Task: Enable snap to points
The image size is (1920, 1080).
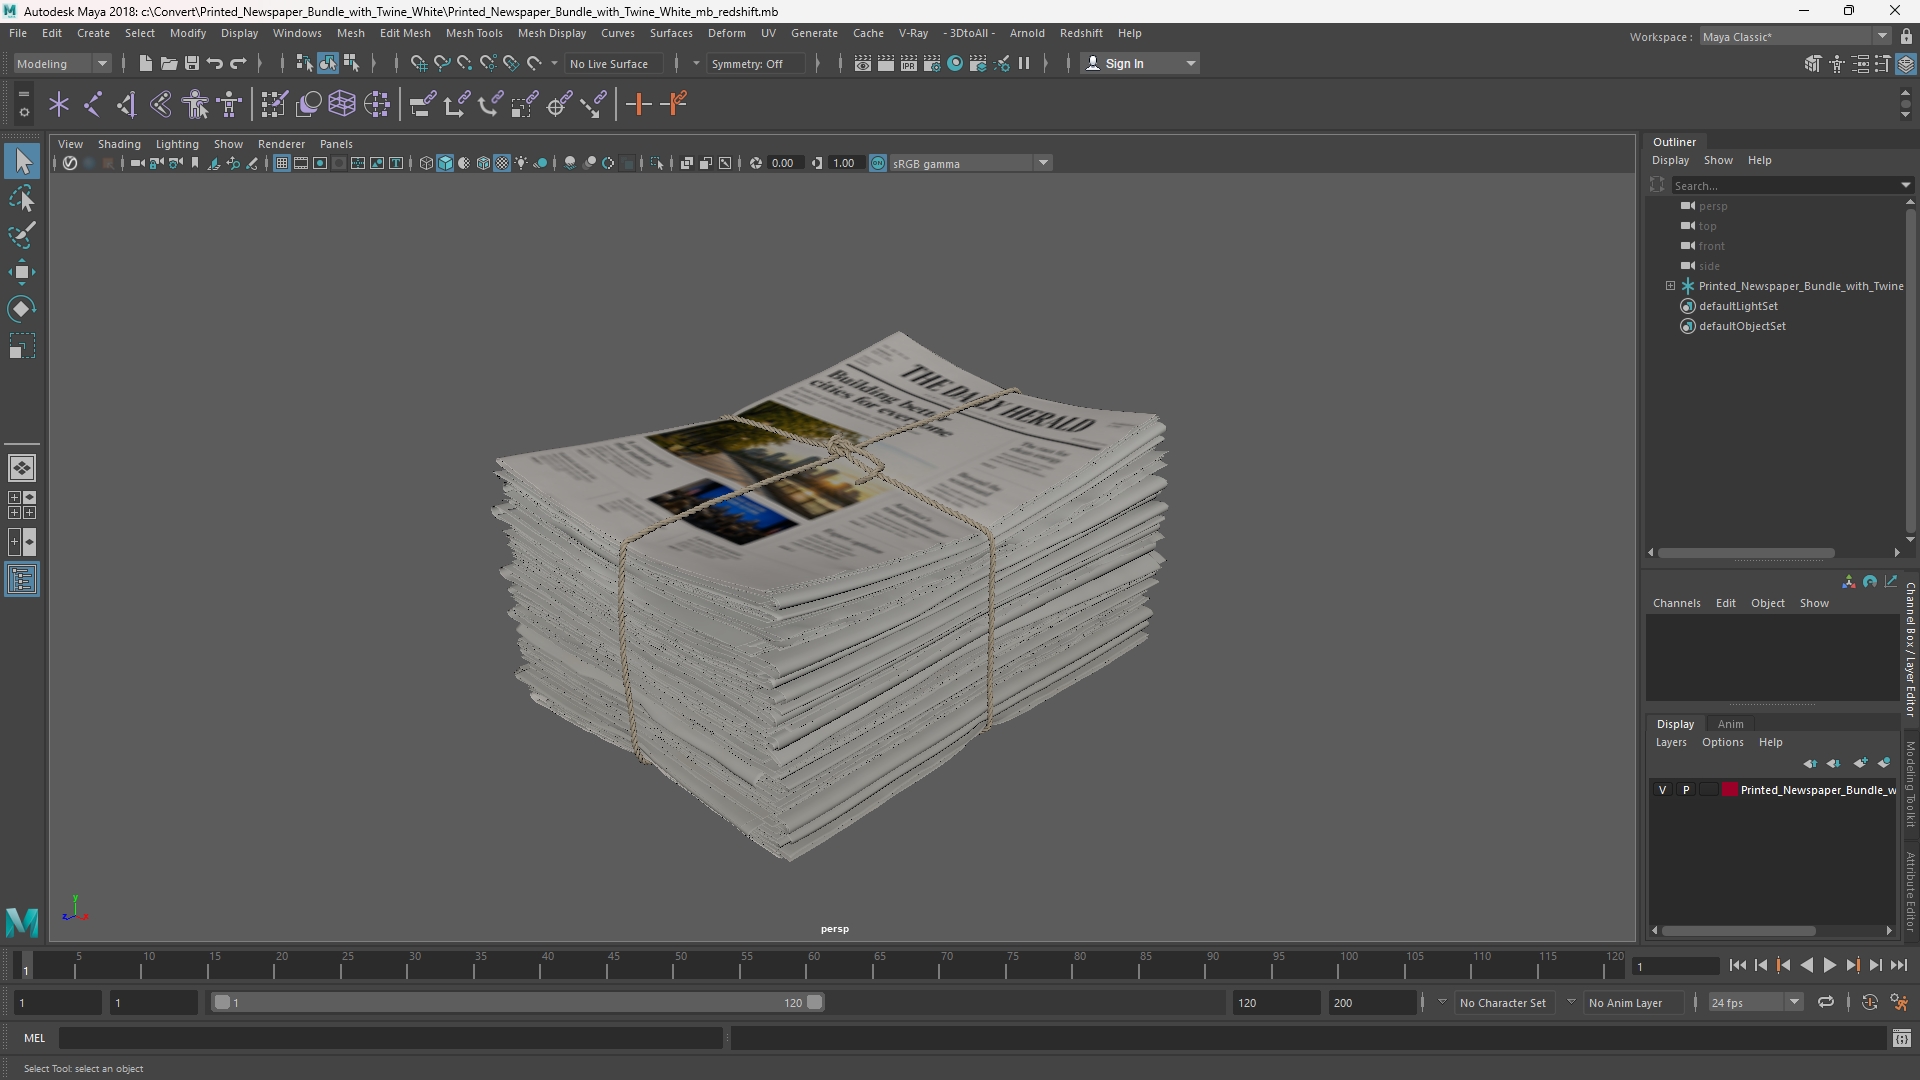Action: pyautogui.click(x=464, y=63)
